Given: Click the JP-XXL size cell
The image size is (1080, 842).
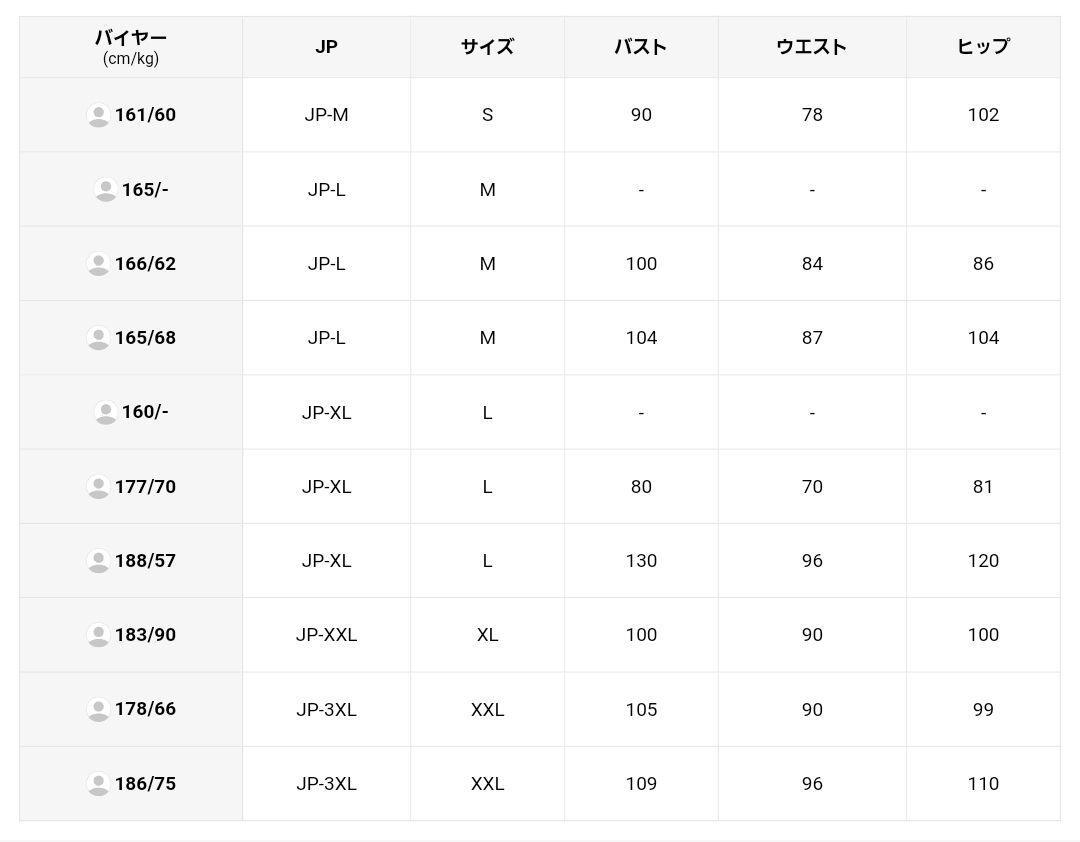Looking at the screenshot, I should [x=326, y=635].
